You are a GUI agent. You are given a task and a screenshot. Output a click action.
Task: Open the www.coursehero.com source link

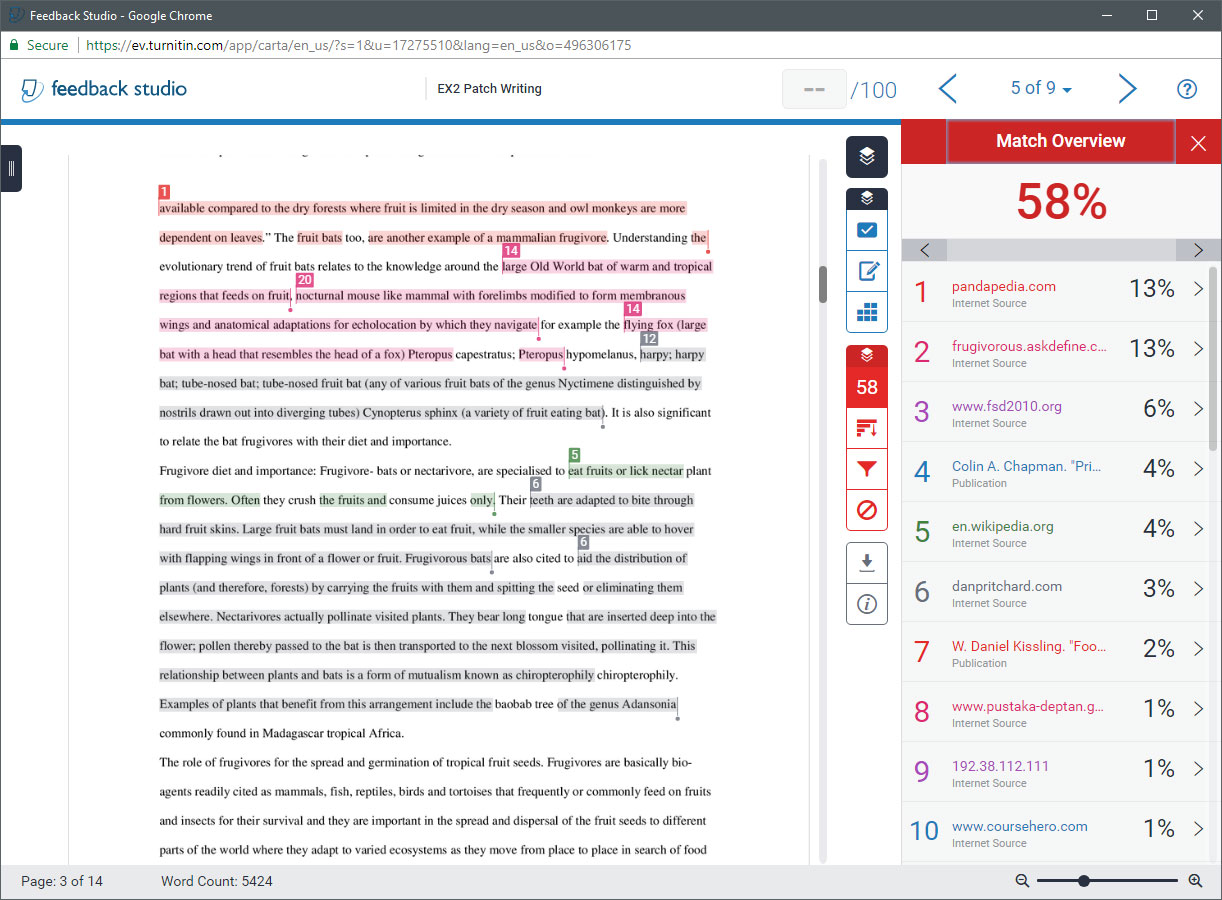pos(1020,826)
